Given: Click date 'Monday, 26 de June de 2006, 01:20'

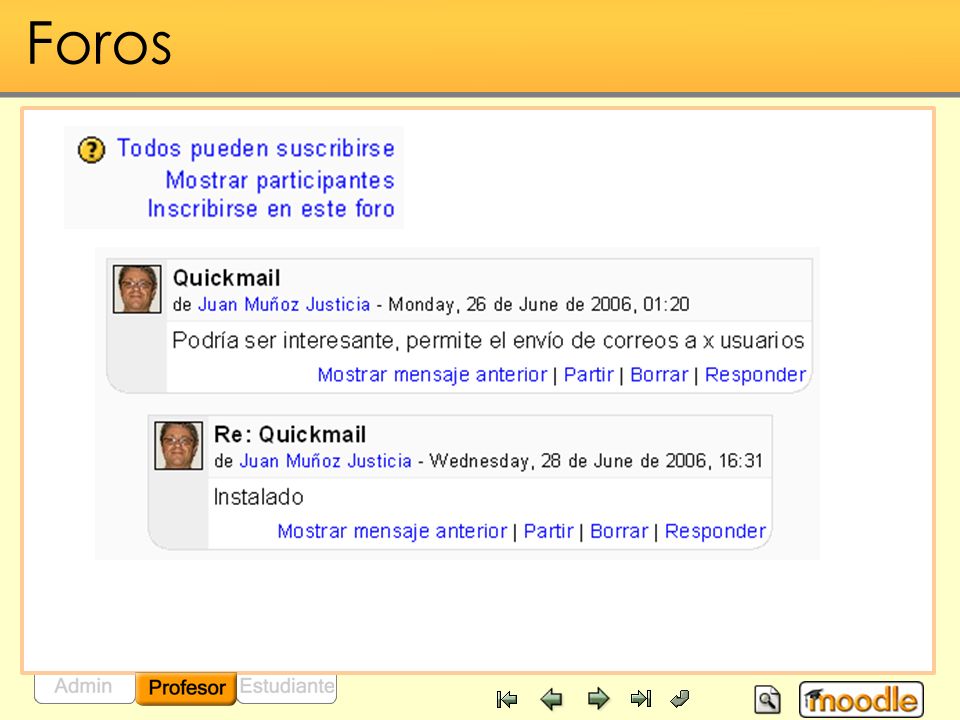Looking at the screenshot, I should (539, 305).
